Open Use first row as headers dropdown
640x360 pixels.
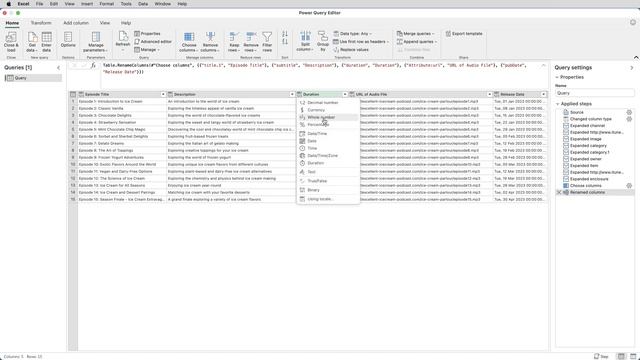tap(361, 42)
